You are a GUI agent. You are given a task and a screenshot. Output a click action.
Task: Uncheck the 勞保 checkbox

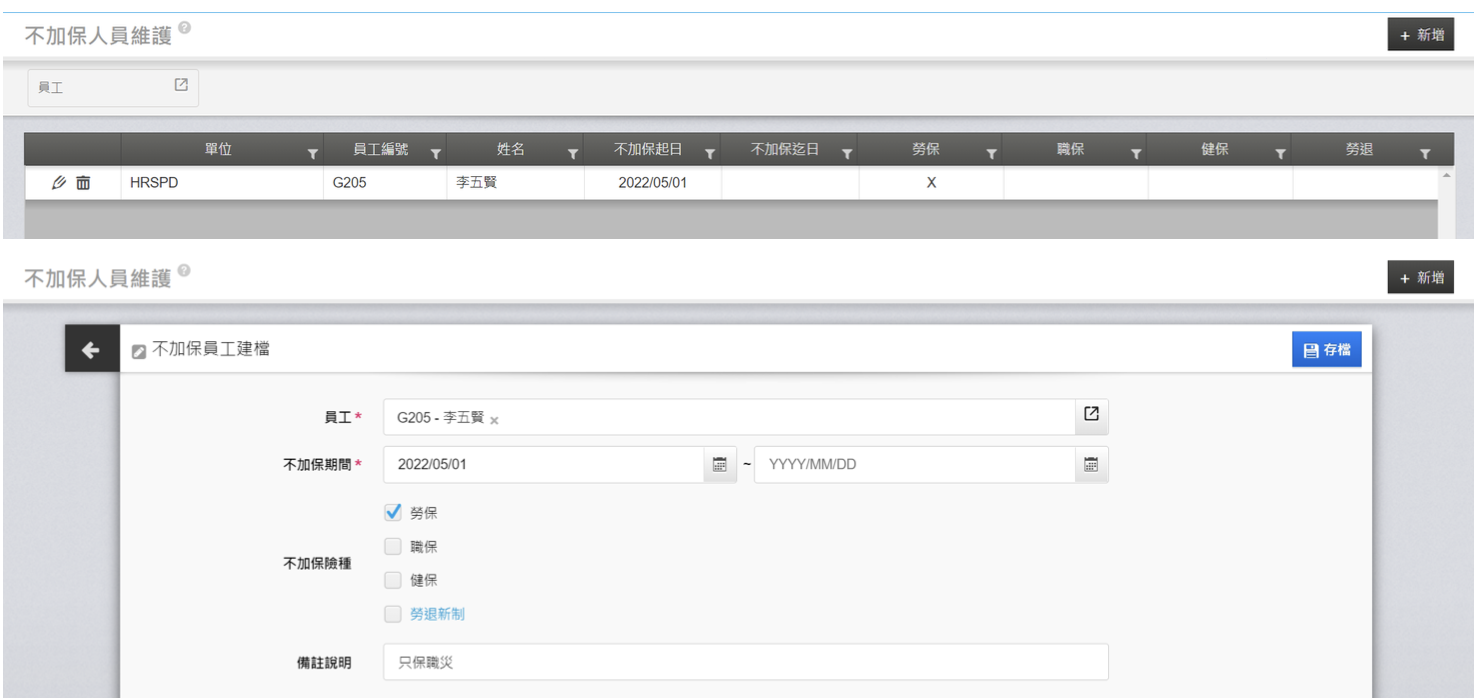point(393,512)
